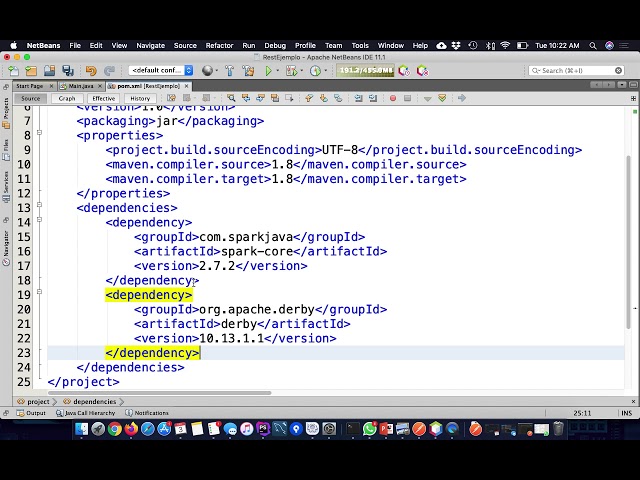Screen dimensions: 640x480
Task: Click the globe browser icon
Action: pyautogui.click(x=207, y=71)
